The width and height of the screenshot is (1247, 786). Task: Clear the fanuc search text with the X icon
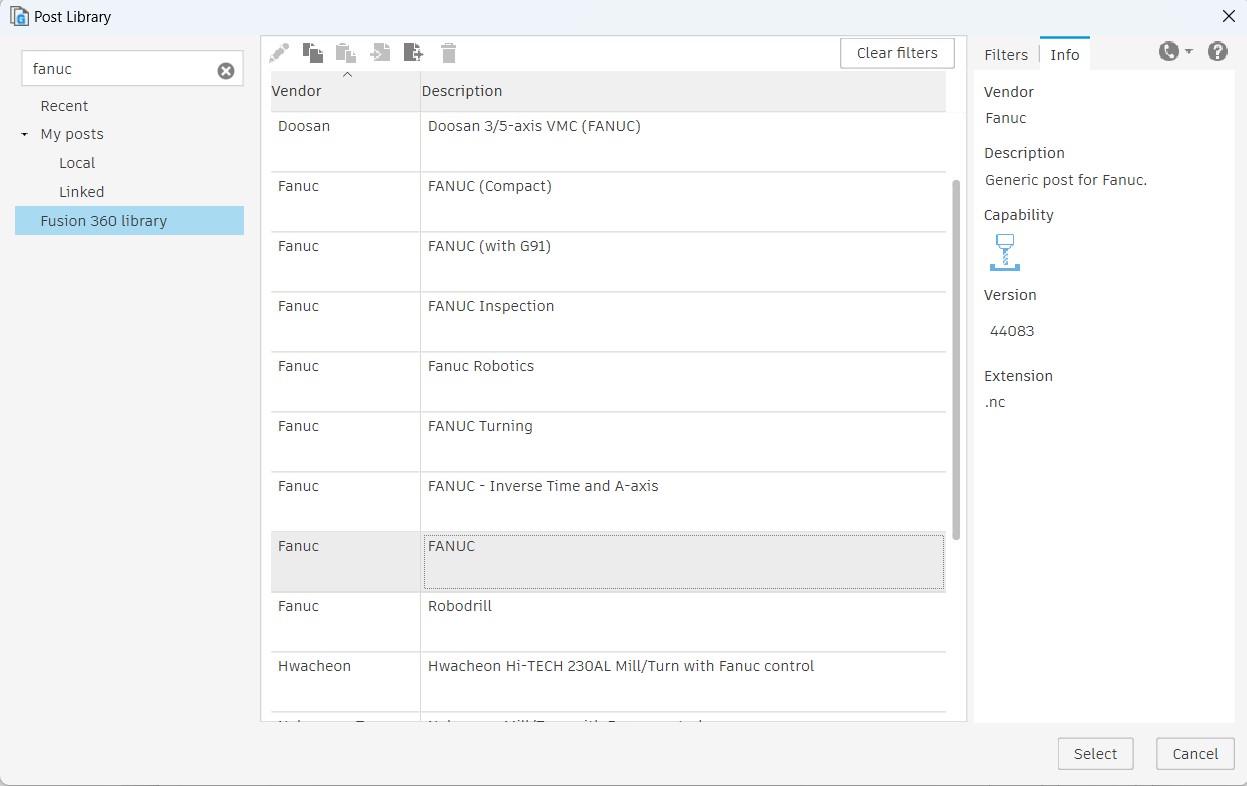click(226, 68)
